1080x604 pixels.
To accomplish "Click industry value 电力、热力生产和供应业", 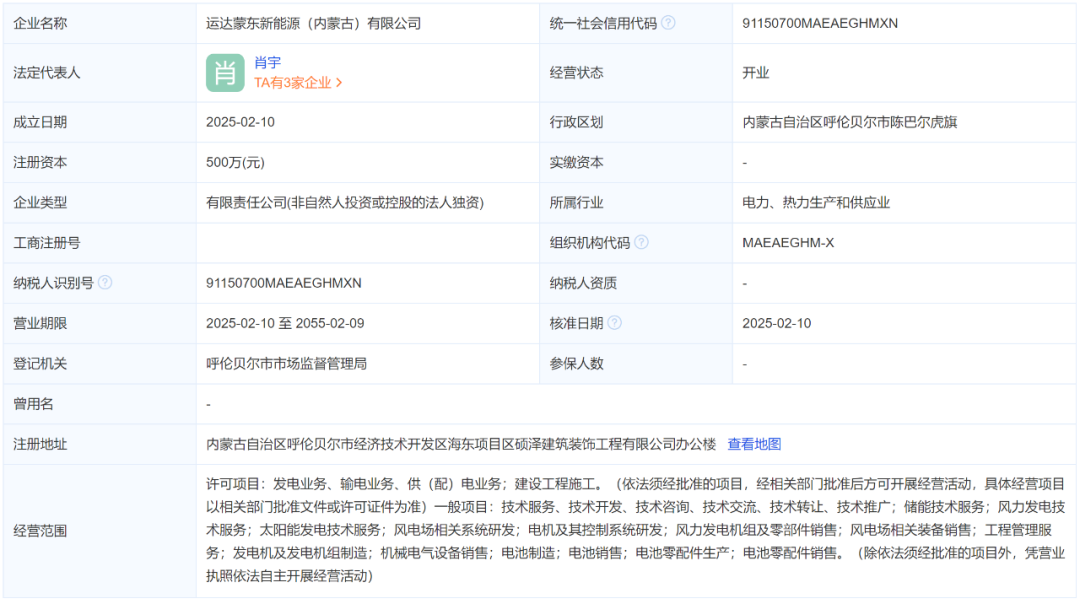I will (816, 202).
